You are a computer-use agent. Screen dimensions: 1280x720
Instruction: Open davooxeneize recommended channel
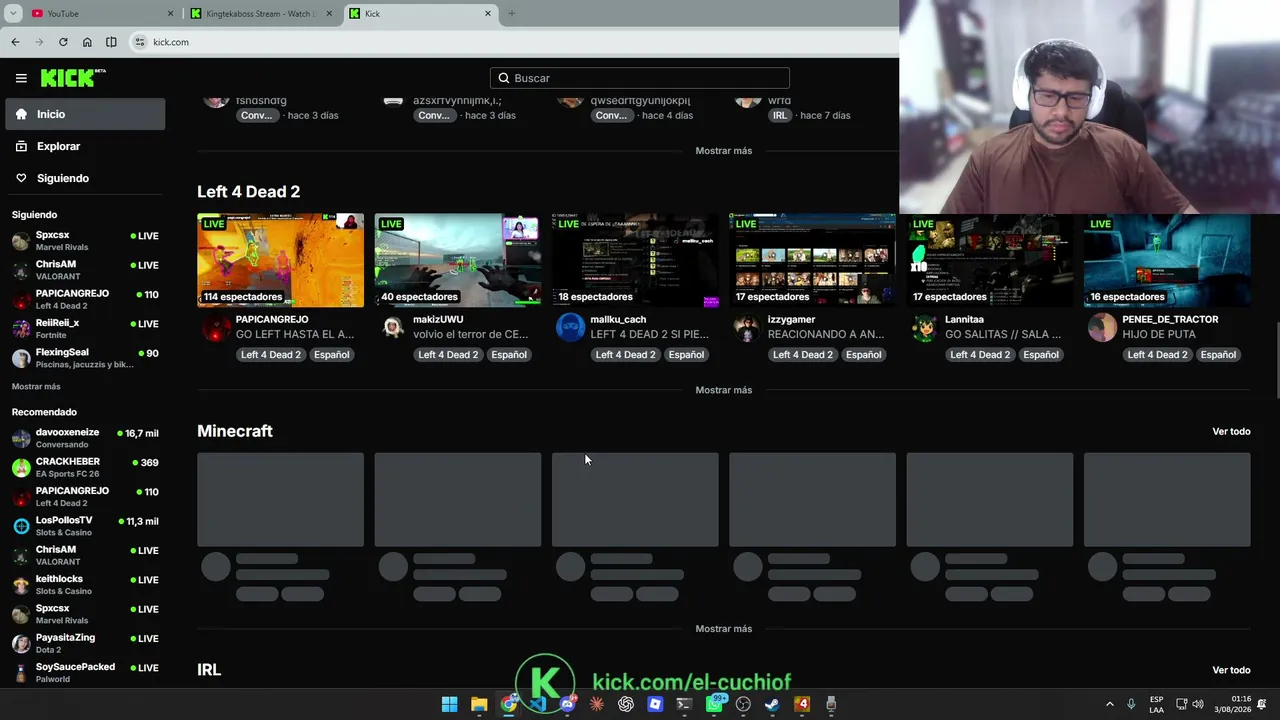(85, 438)
